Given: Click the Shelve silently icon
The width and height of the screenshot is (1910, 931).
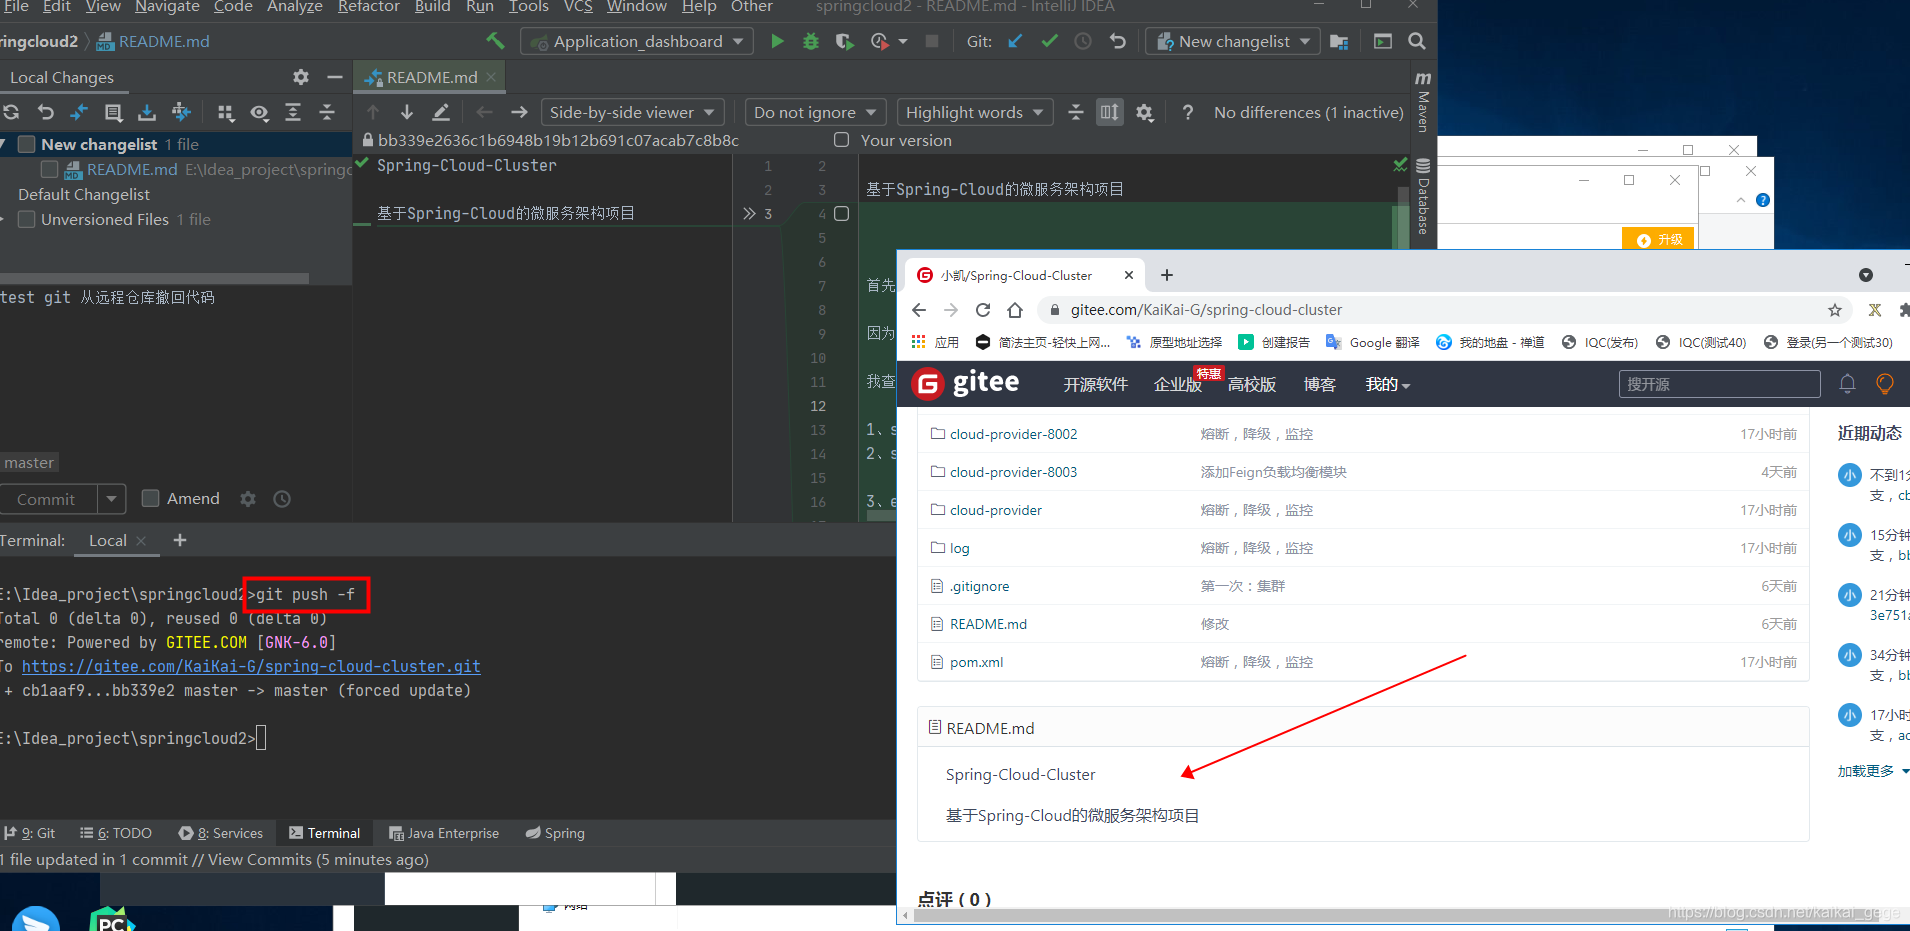Looking at the screenshot, I should point(147,112).
